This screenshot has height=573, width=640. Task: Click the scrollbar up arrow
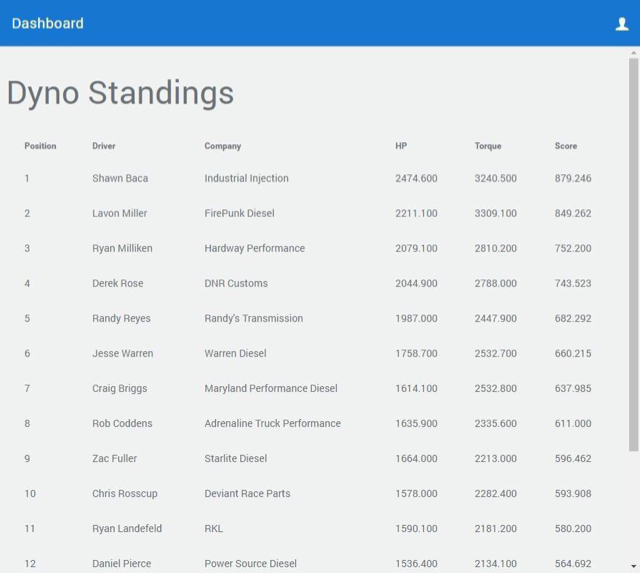point(633,53)
